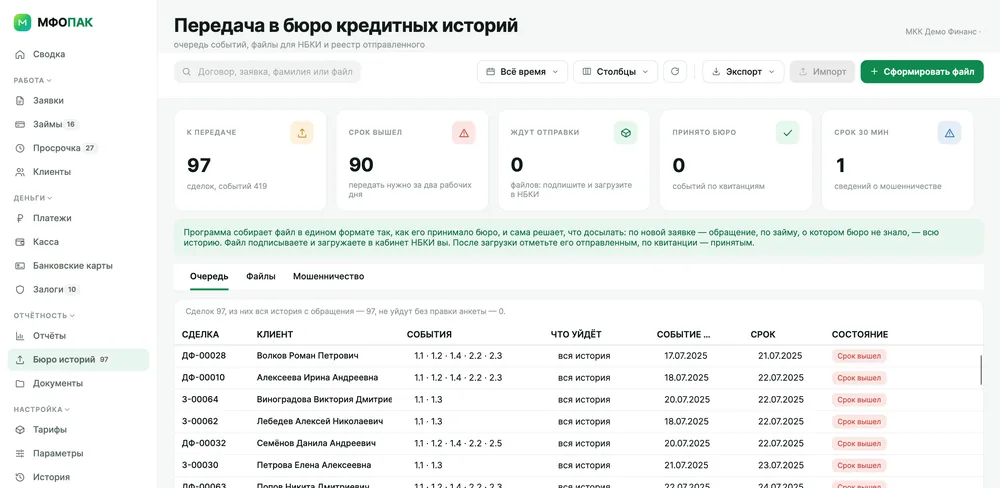Click the Сформировать файл button
This screenshot has width=1000, height=488.
coord(922,71)
